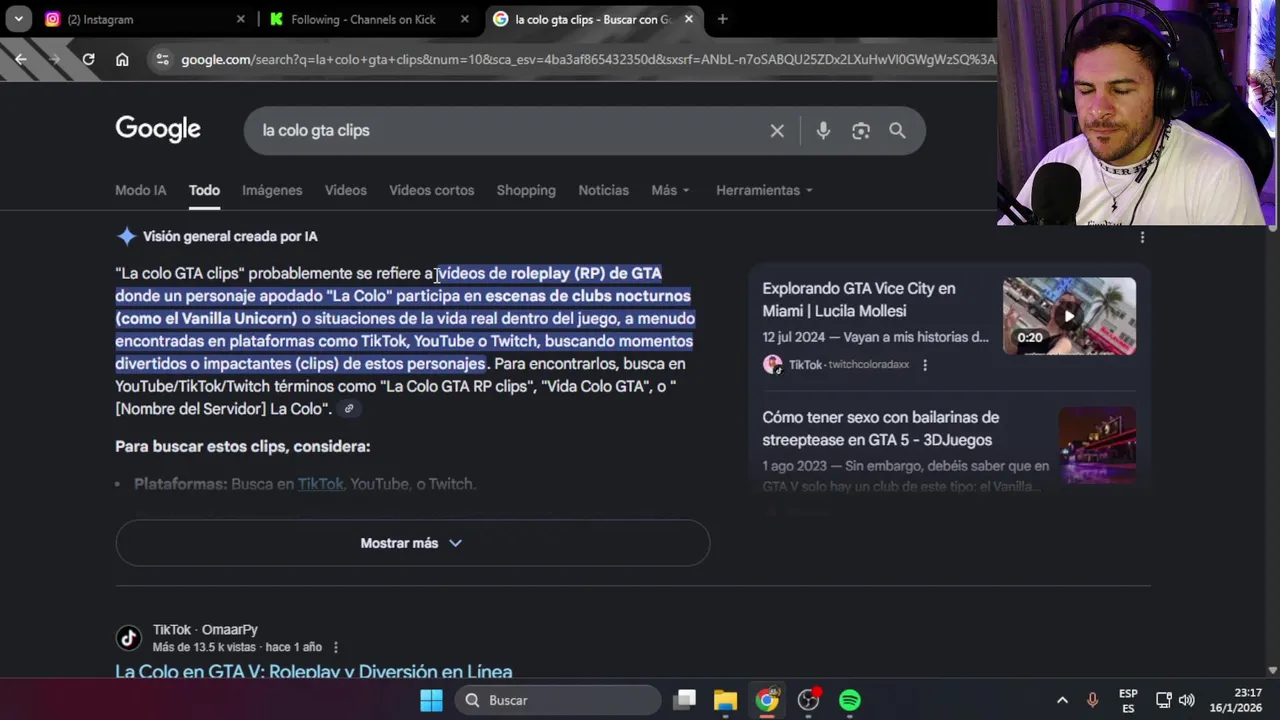Open the Shopping results tab
Viewport: 1280px width, 720px height.
click(526, 190)
